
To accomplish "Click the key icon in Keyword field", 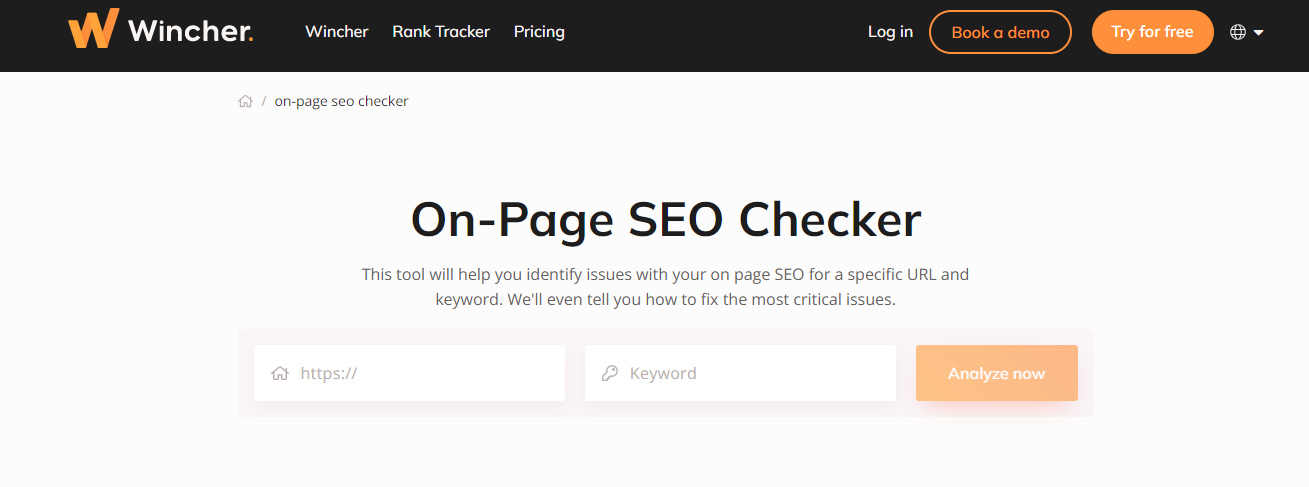I will click(609, 373).
